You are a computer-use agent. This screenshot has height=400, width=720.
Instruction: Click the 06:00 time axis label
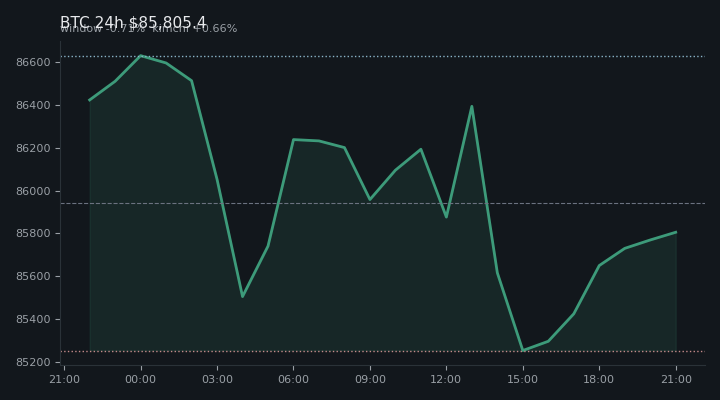point(293,379)
